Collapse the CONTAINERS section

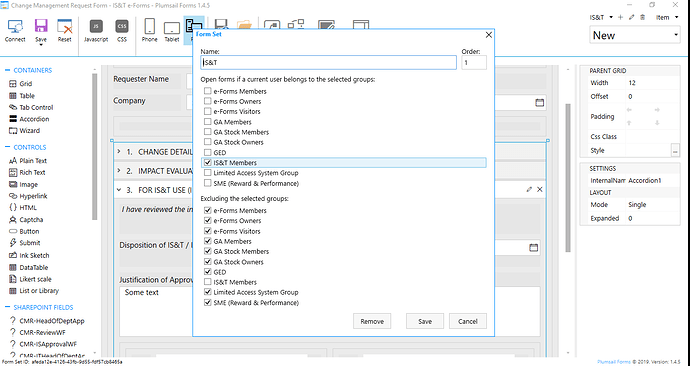7,70
